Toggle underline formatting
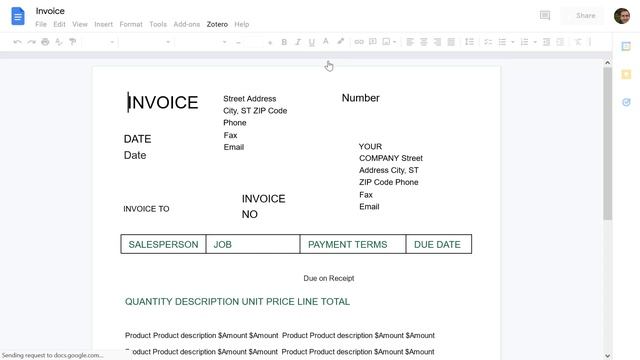The width and height of the screenshot is (640, 360). coord(312,42)
